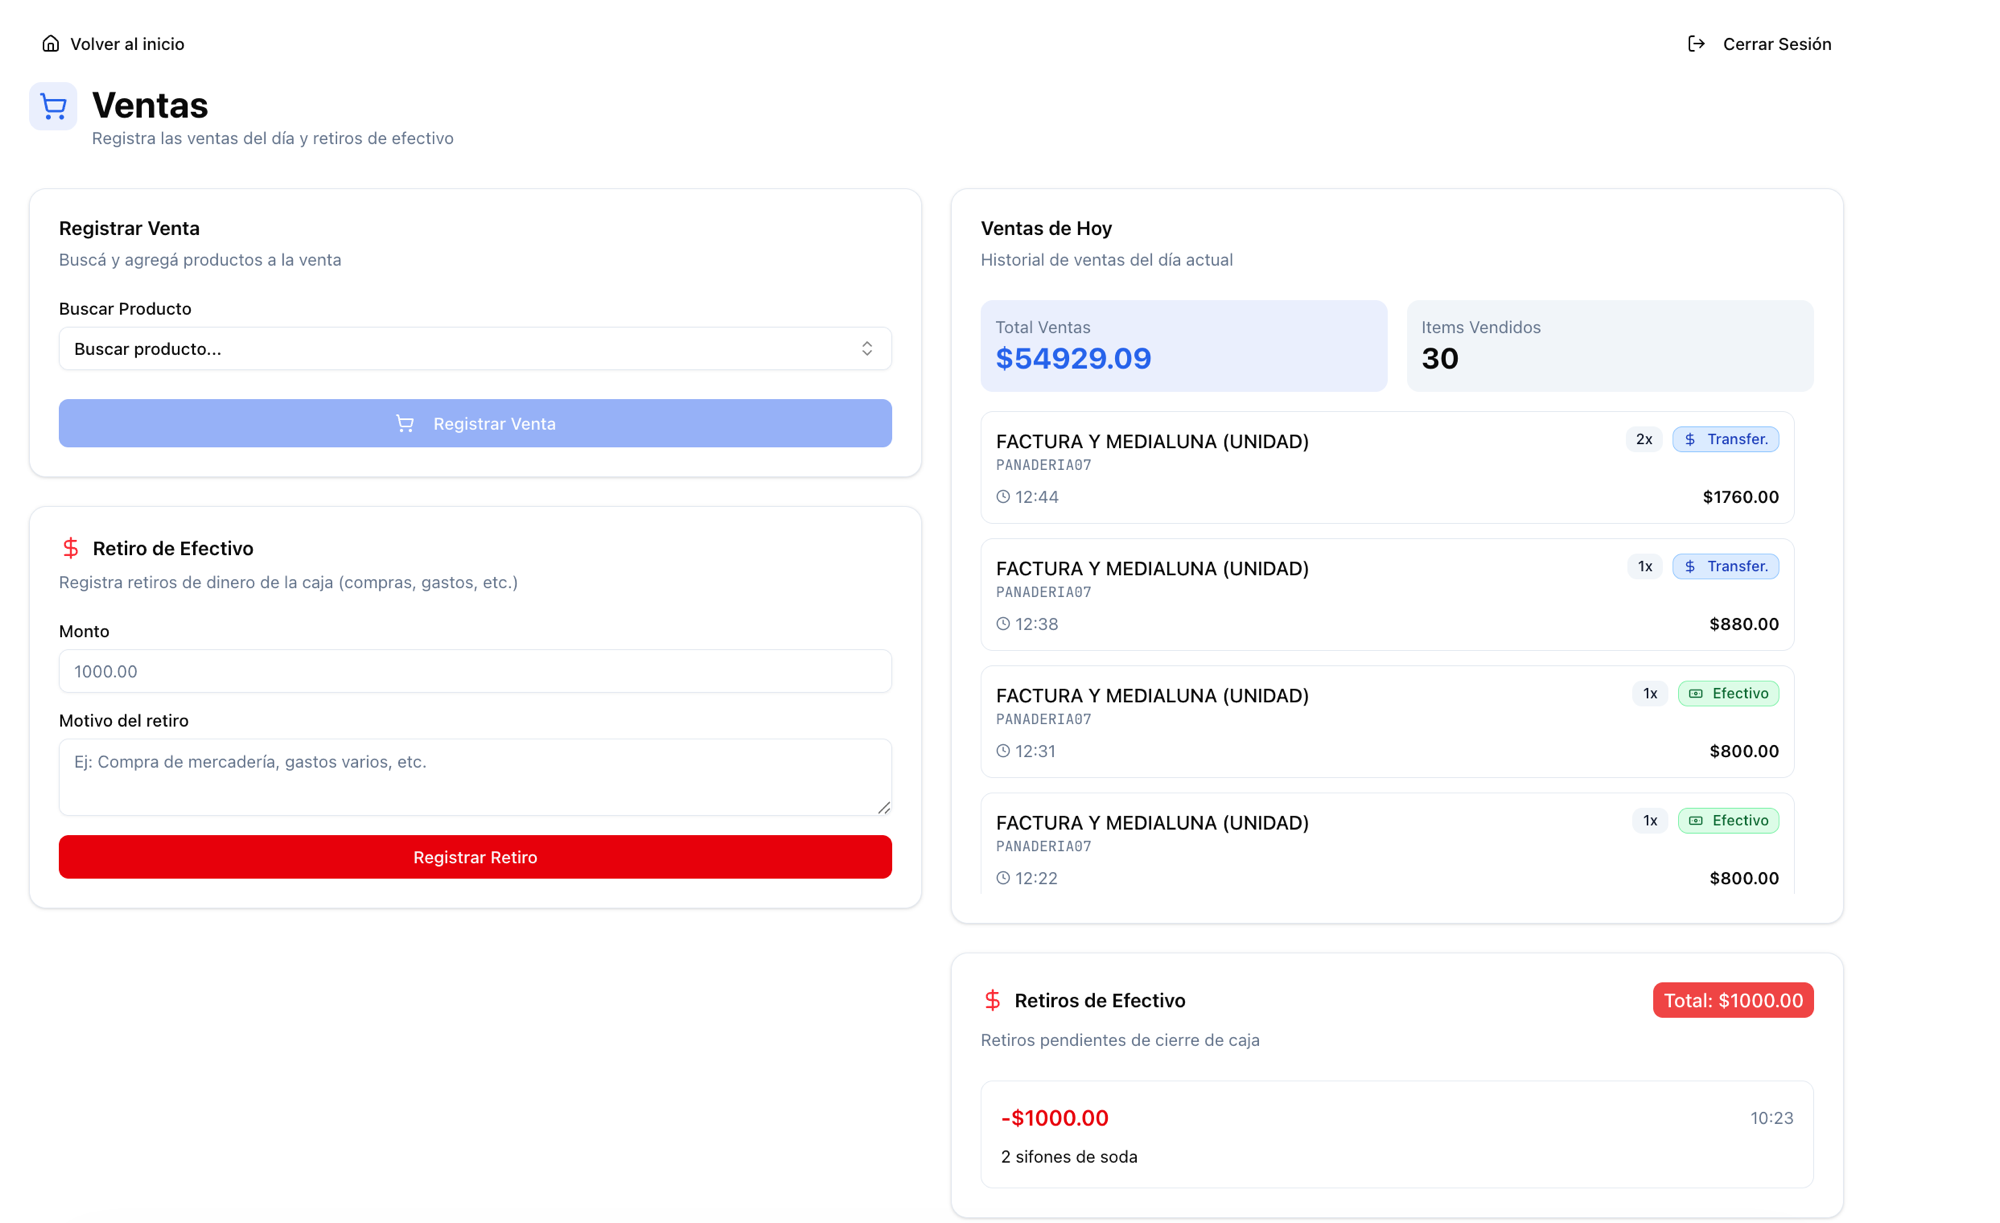2000x1223 pixels.
Task: Click the Transfer. badge on the 12:44 sale
Action: pyautogui.click(x=1726, y=440)
